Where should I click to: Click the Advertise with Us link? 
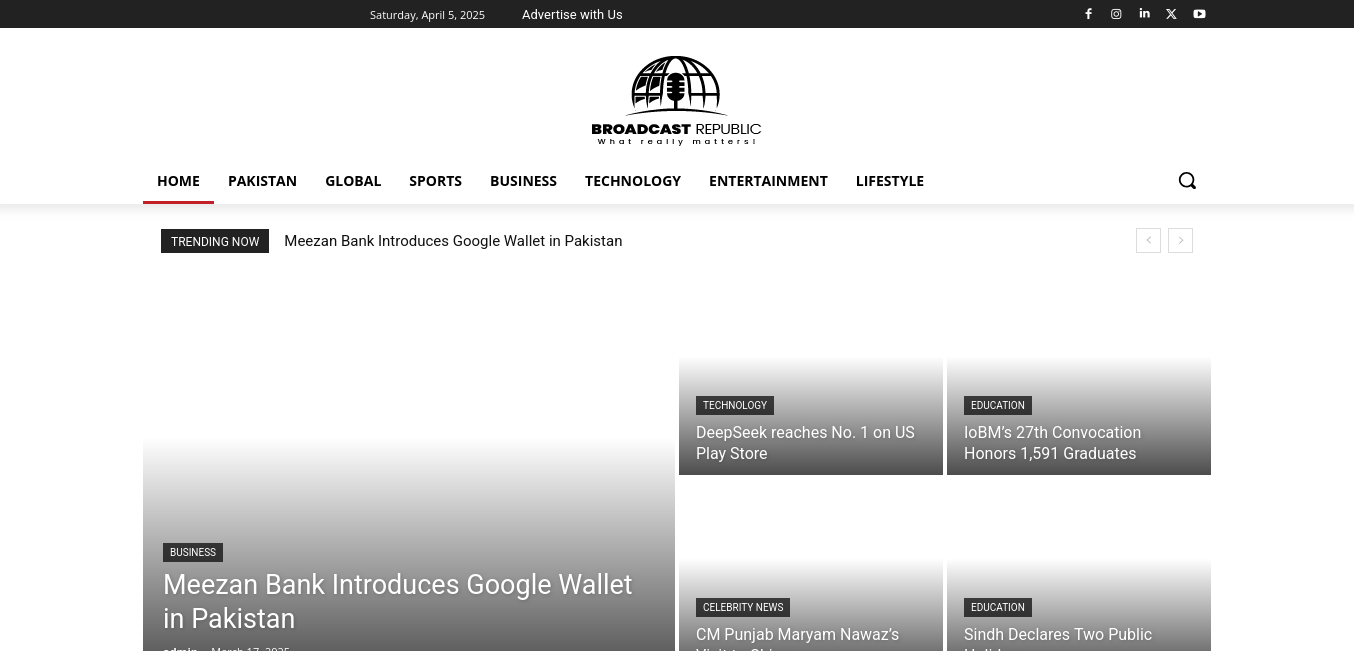572,15
